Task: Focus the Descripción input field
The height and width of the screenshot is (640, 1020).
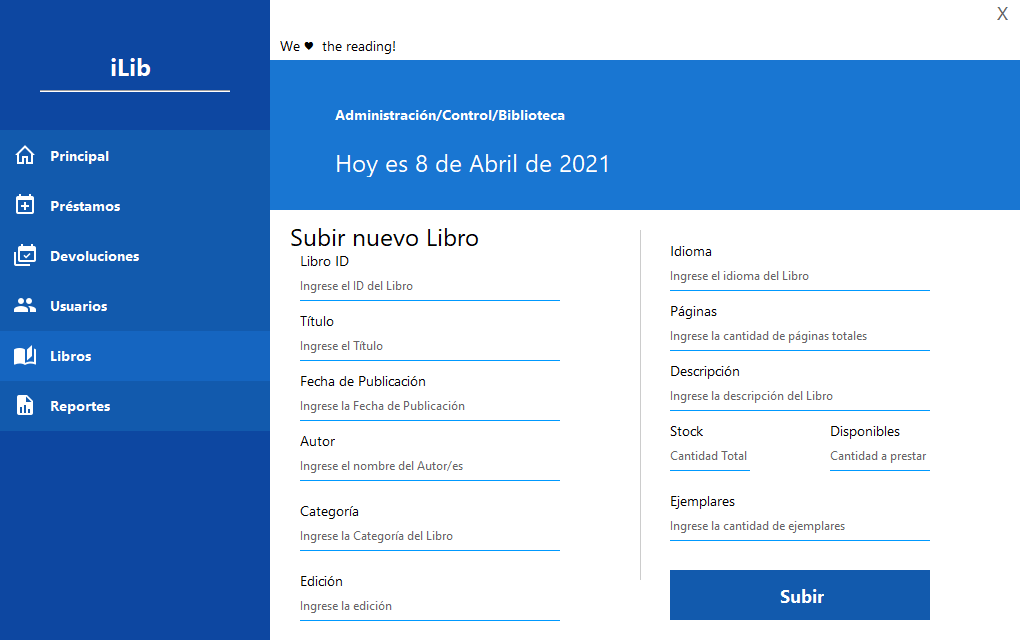Action: (x=799, y=395)
